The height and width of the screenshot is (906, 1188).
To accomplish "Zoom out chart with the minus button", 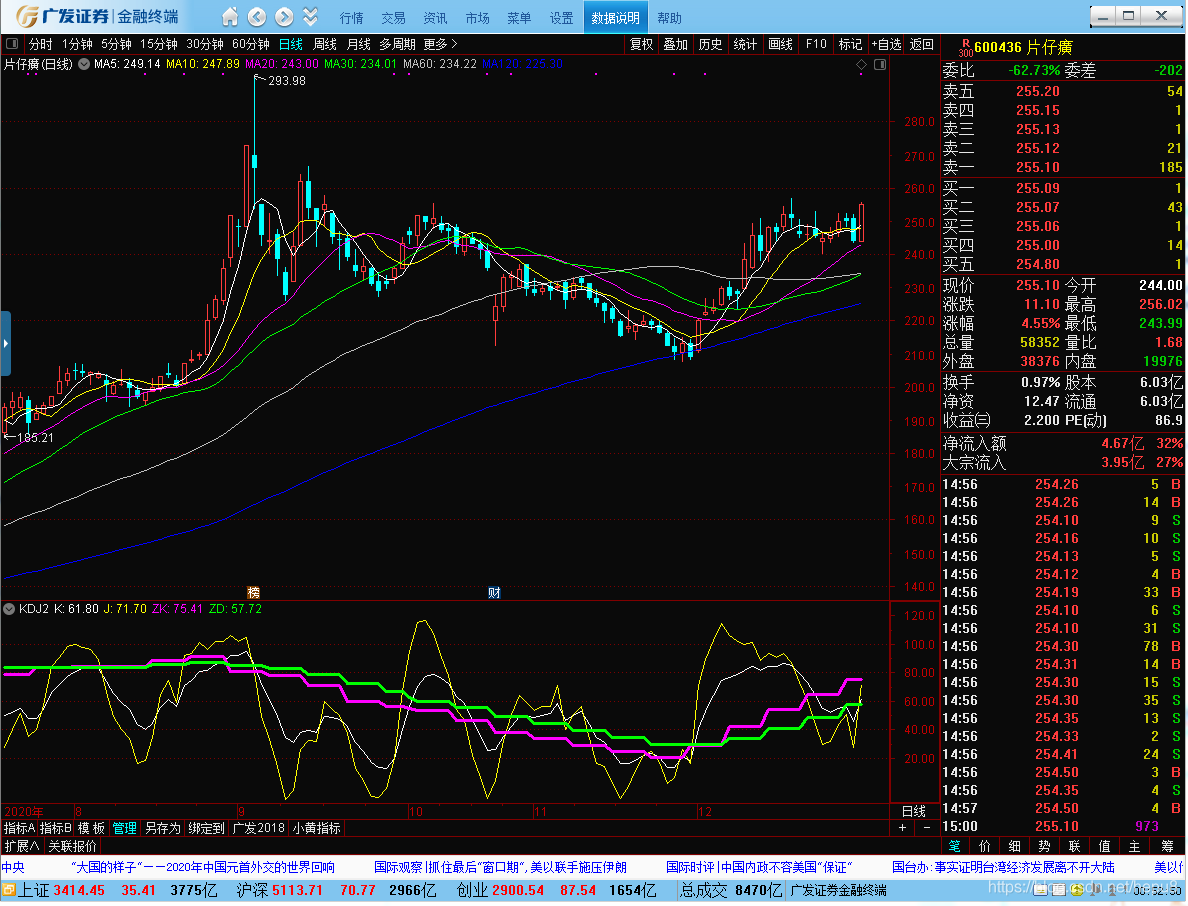I will [927, 828].
